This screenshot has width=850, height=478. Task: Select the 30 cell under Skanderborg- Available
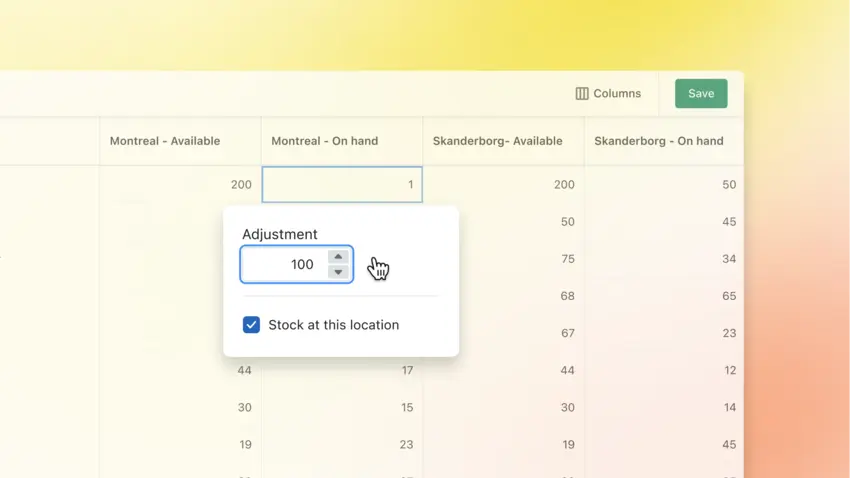[504, 408]
